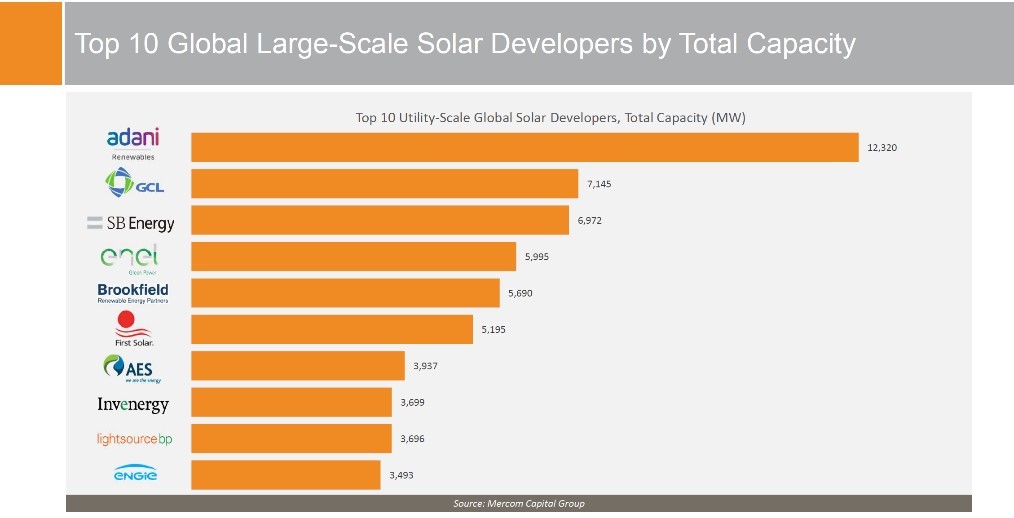
Task: Click the Invenergy logo
Action: 133,405
